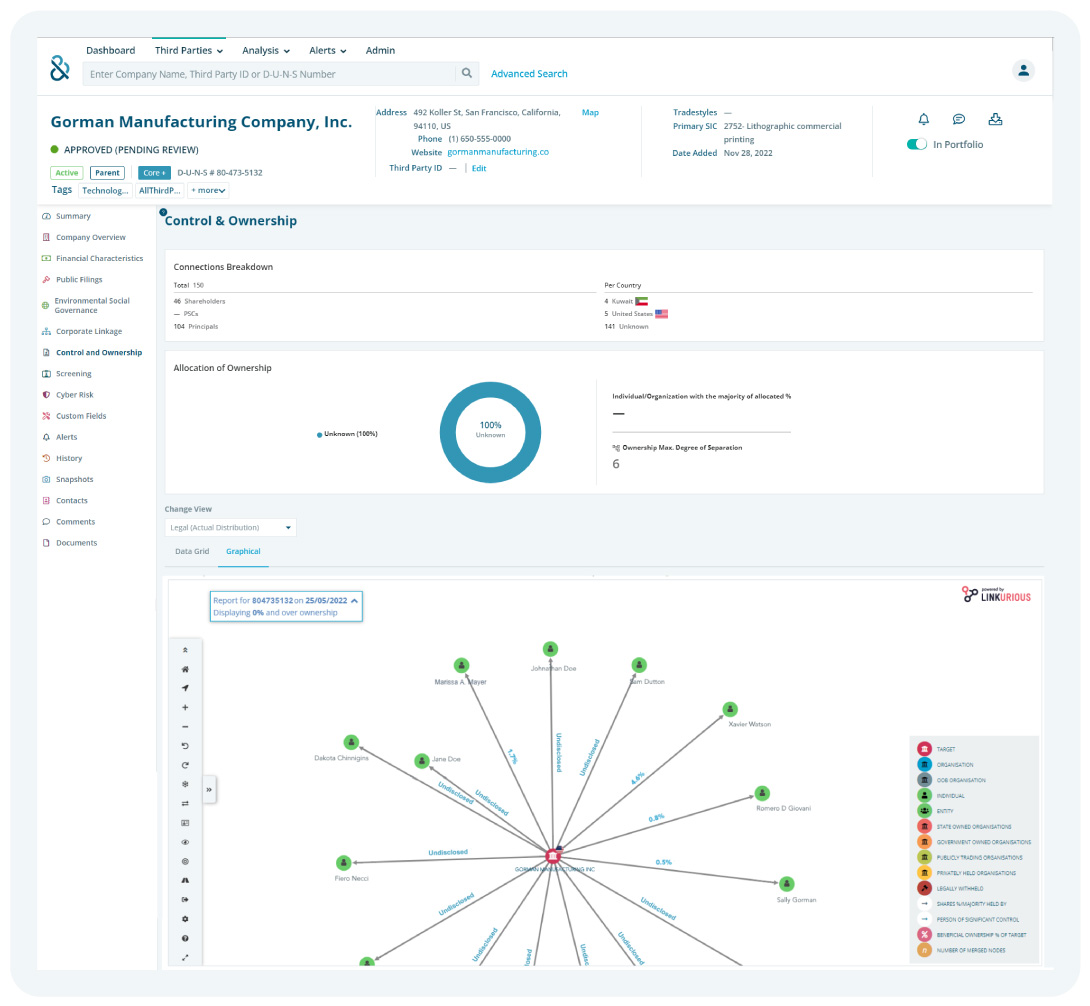Click the road icon in graph toolbar

coord(185,880)
